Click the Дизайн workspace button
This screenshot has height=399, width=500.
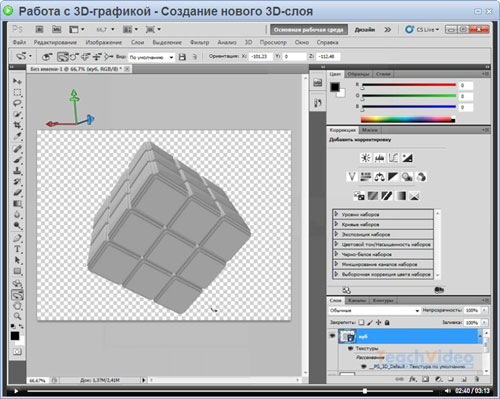tap(365, 30)
